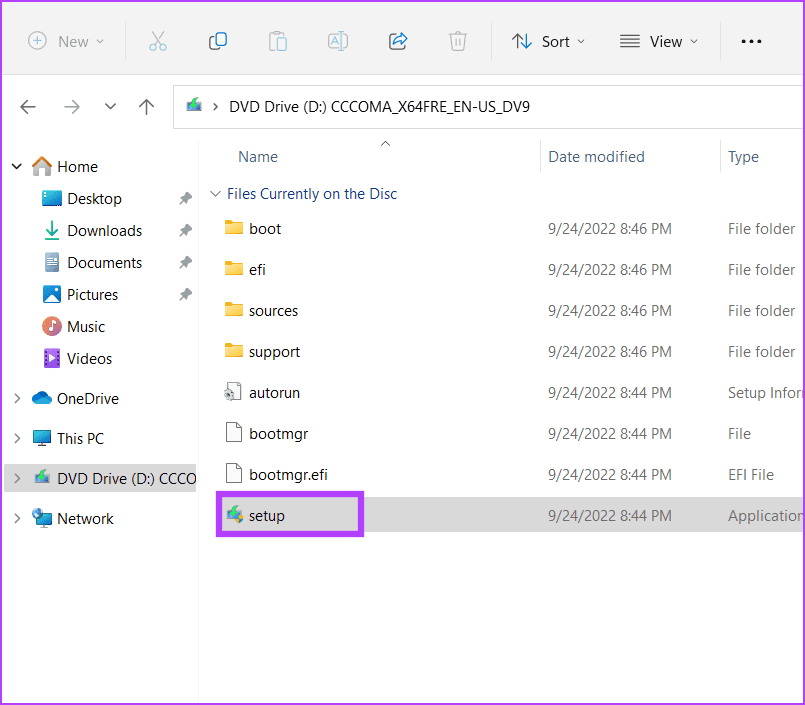Open the View dropdown

coord(659,41)
